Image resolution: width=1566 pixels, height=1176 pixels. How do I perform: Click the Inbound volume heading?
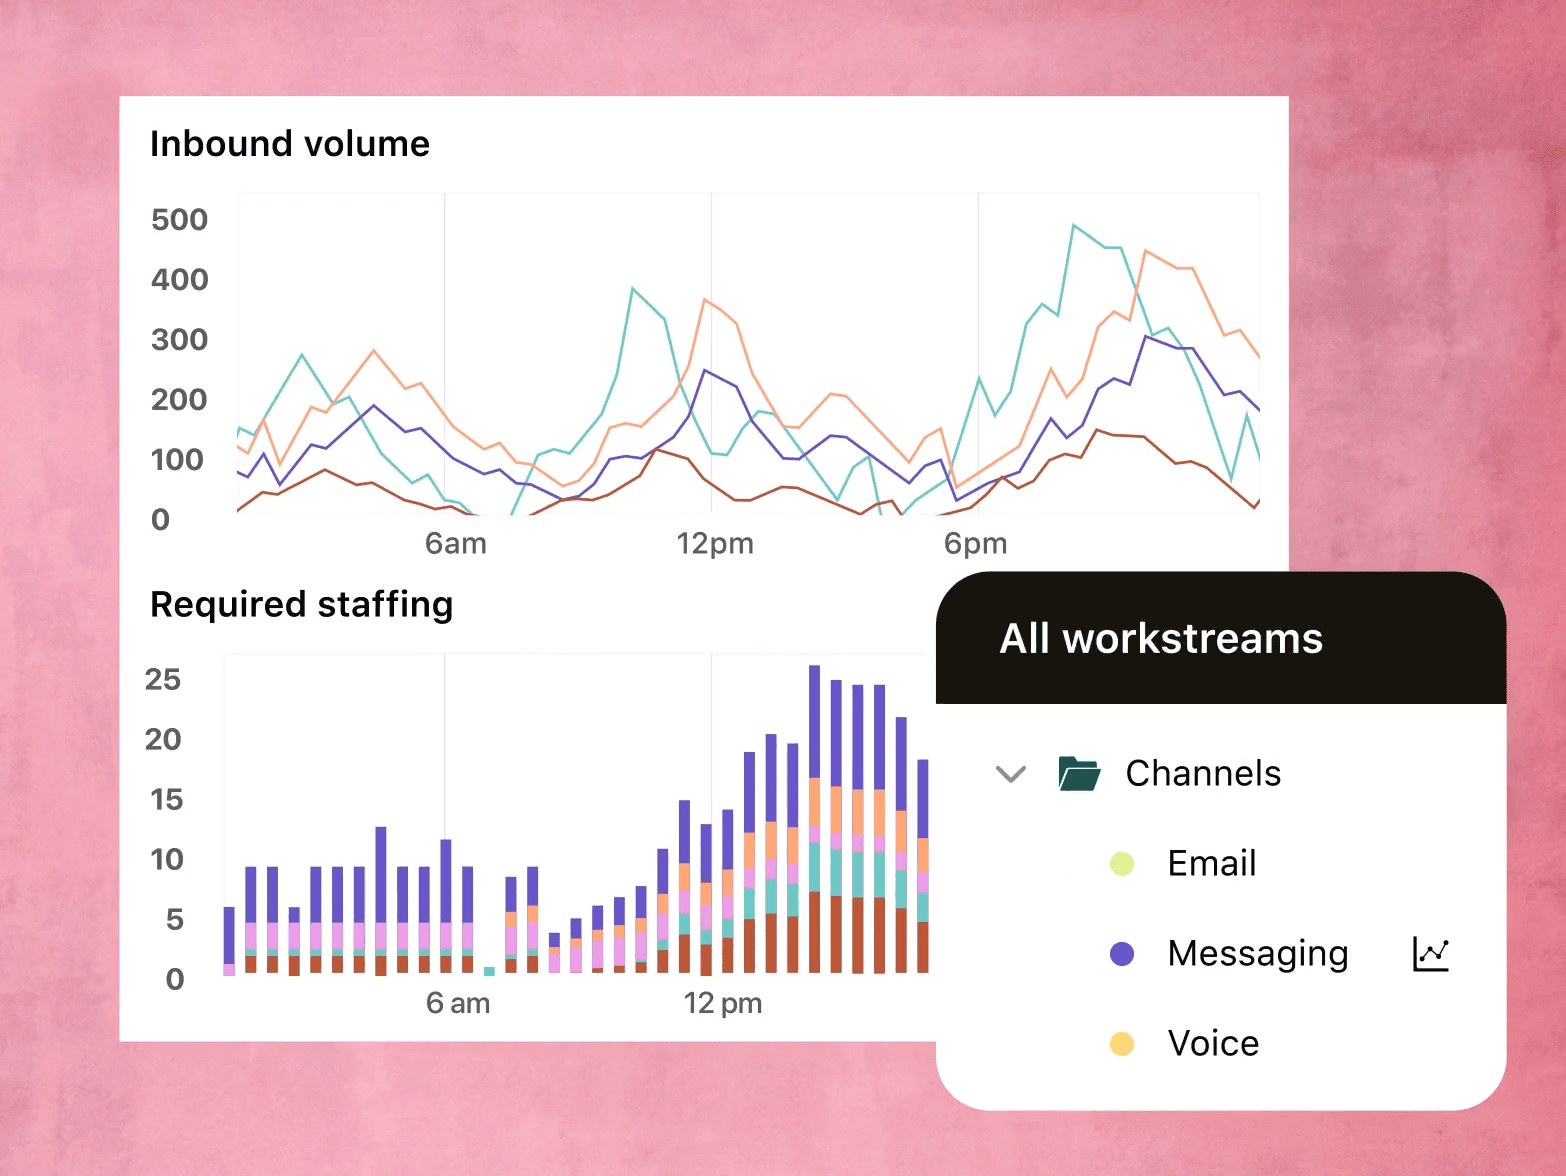[290, 144]
